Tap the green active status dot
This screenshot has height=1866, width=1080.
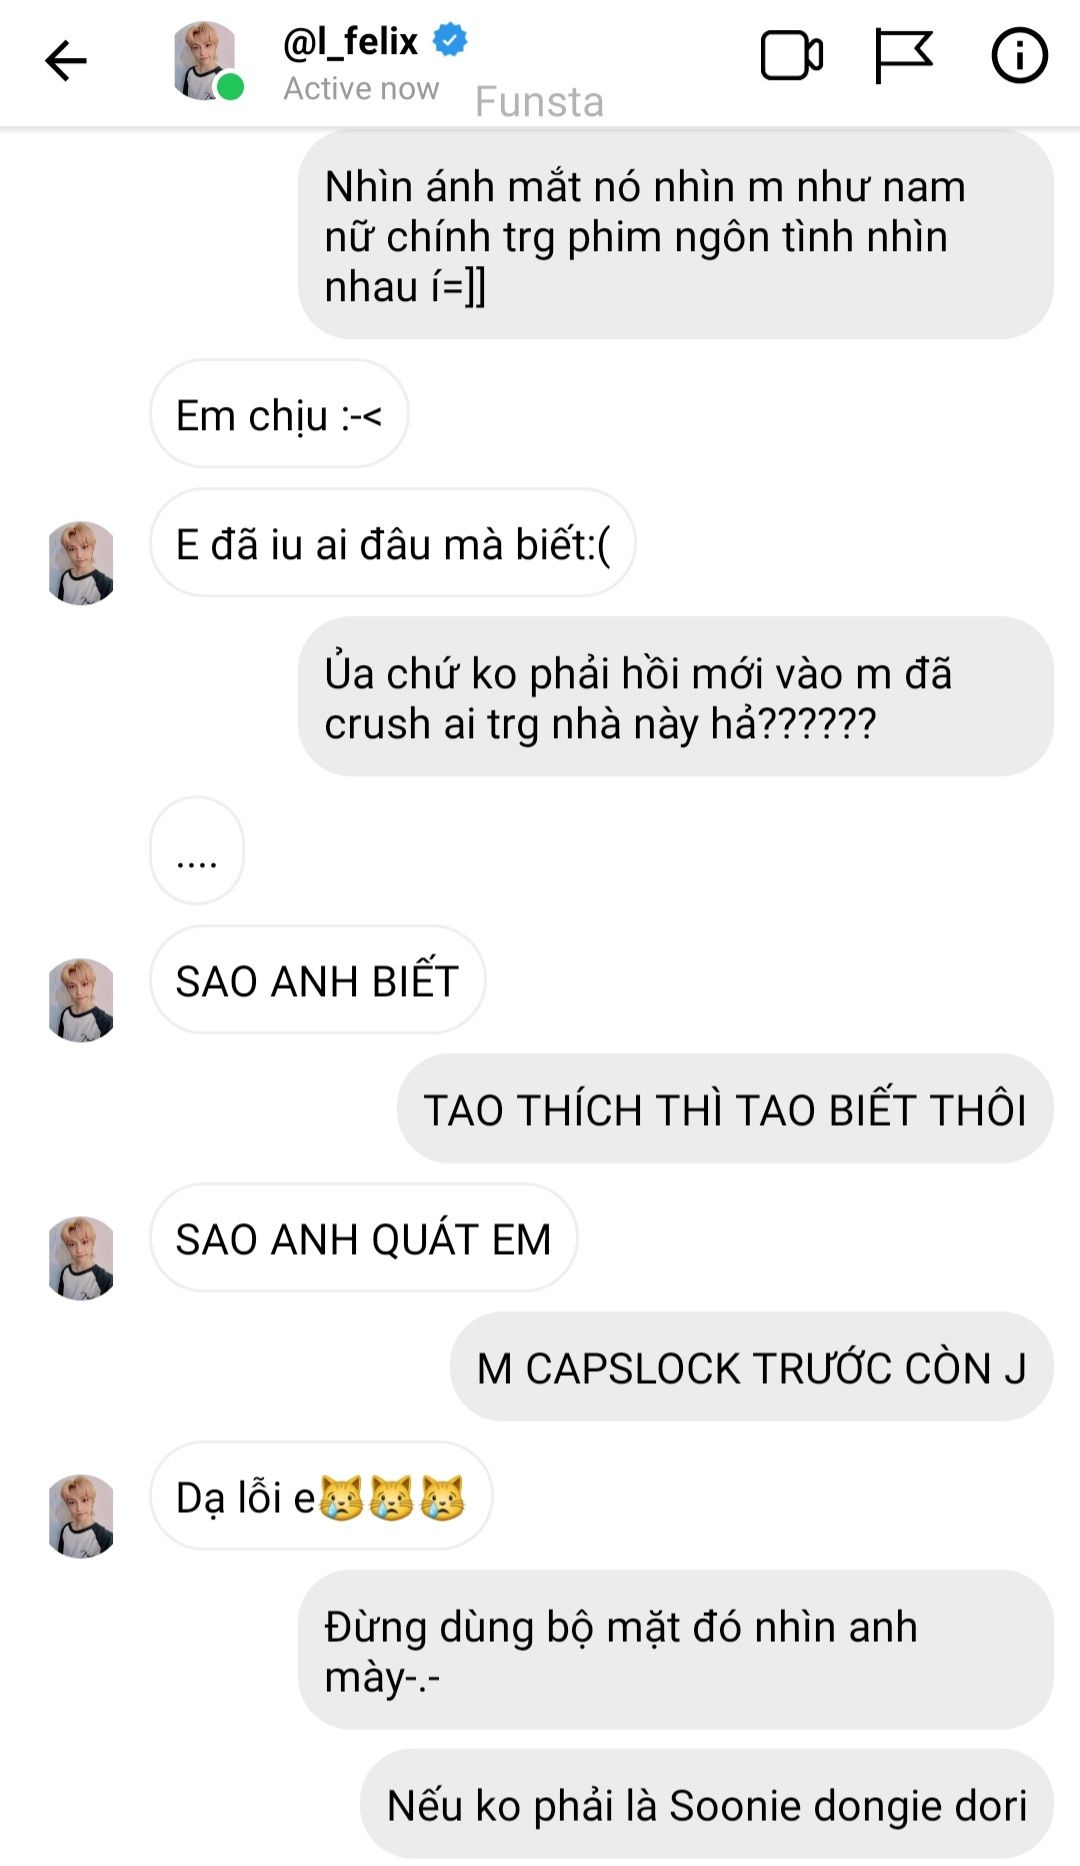tap(230, 88)
